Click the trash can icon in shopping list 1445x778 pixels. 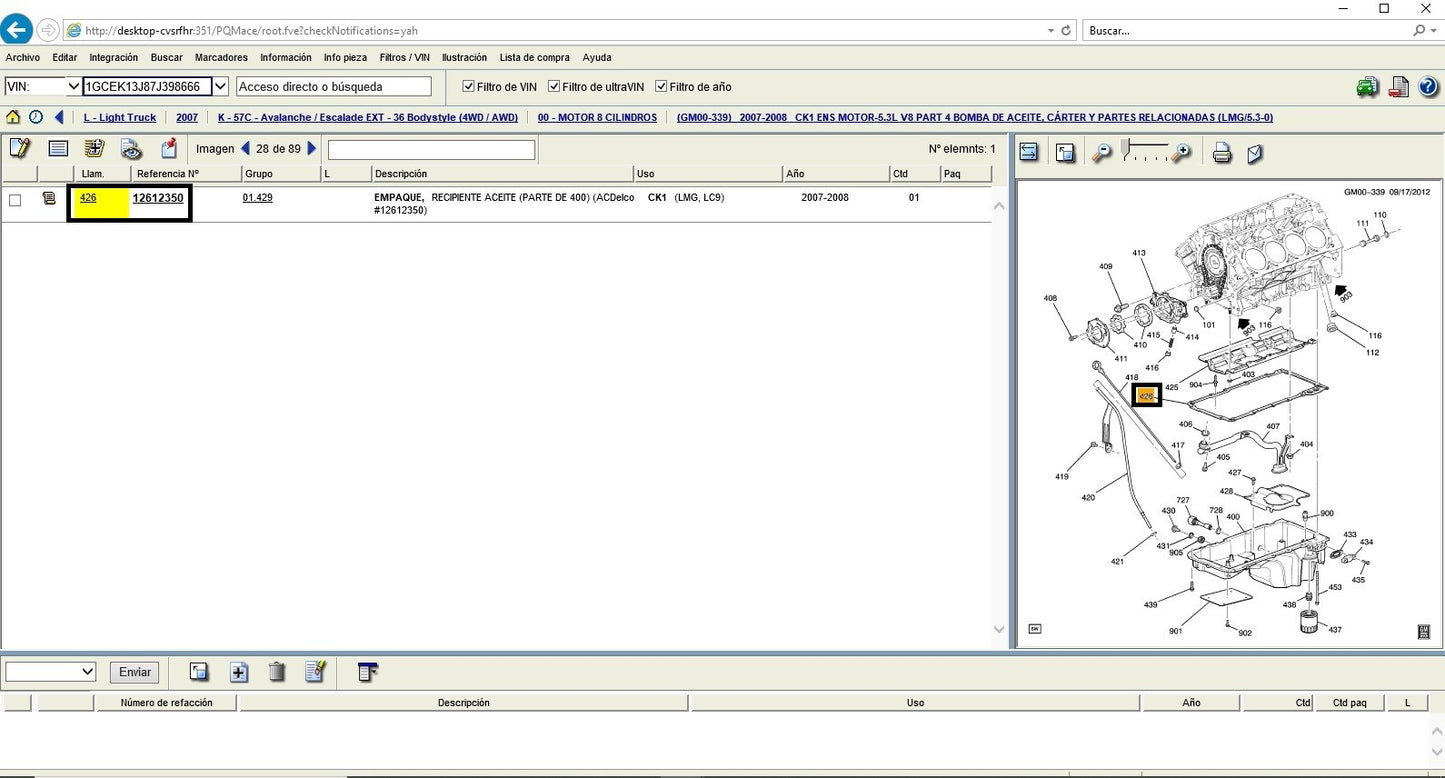277,672
